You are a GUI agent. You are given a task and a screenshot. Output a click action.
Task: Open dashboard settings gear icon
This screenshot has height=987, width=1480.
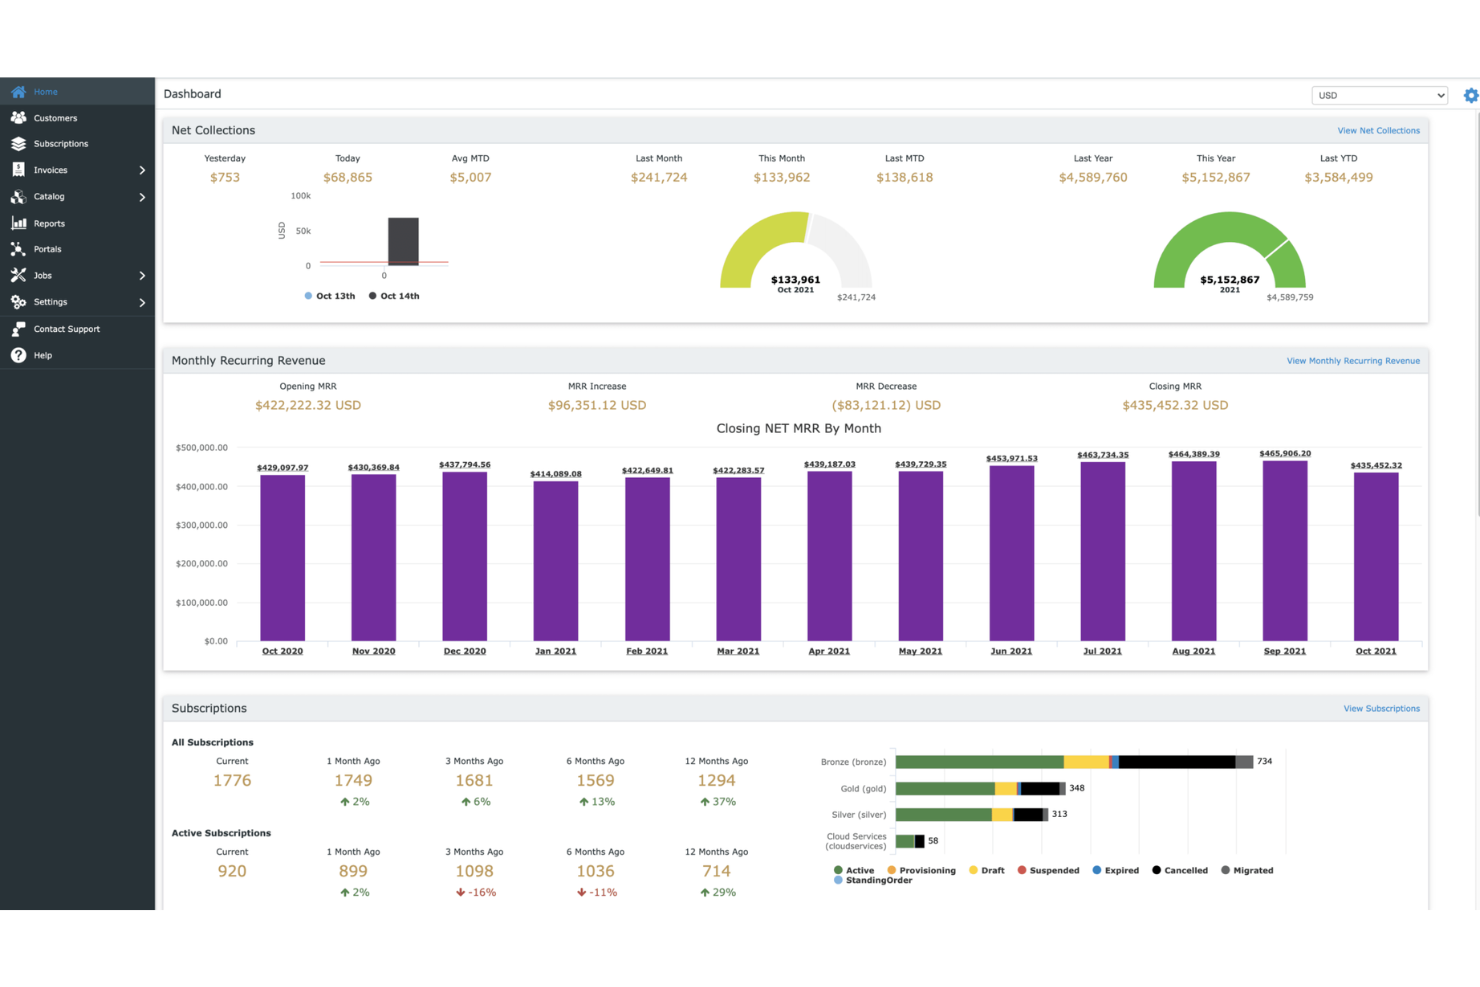click(1470, 96)
